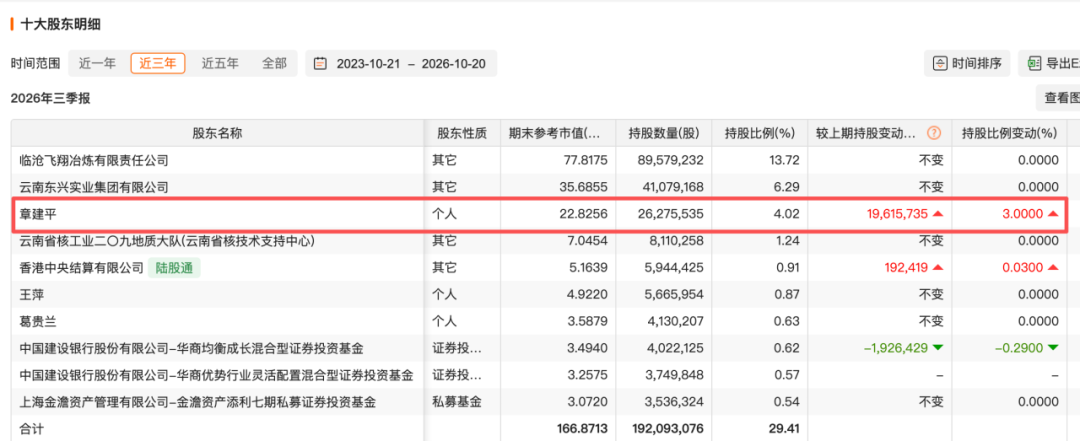
Task: Click shareholder 云南东兴实业集团有限公司
Action: tap(94, 187)
